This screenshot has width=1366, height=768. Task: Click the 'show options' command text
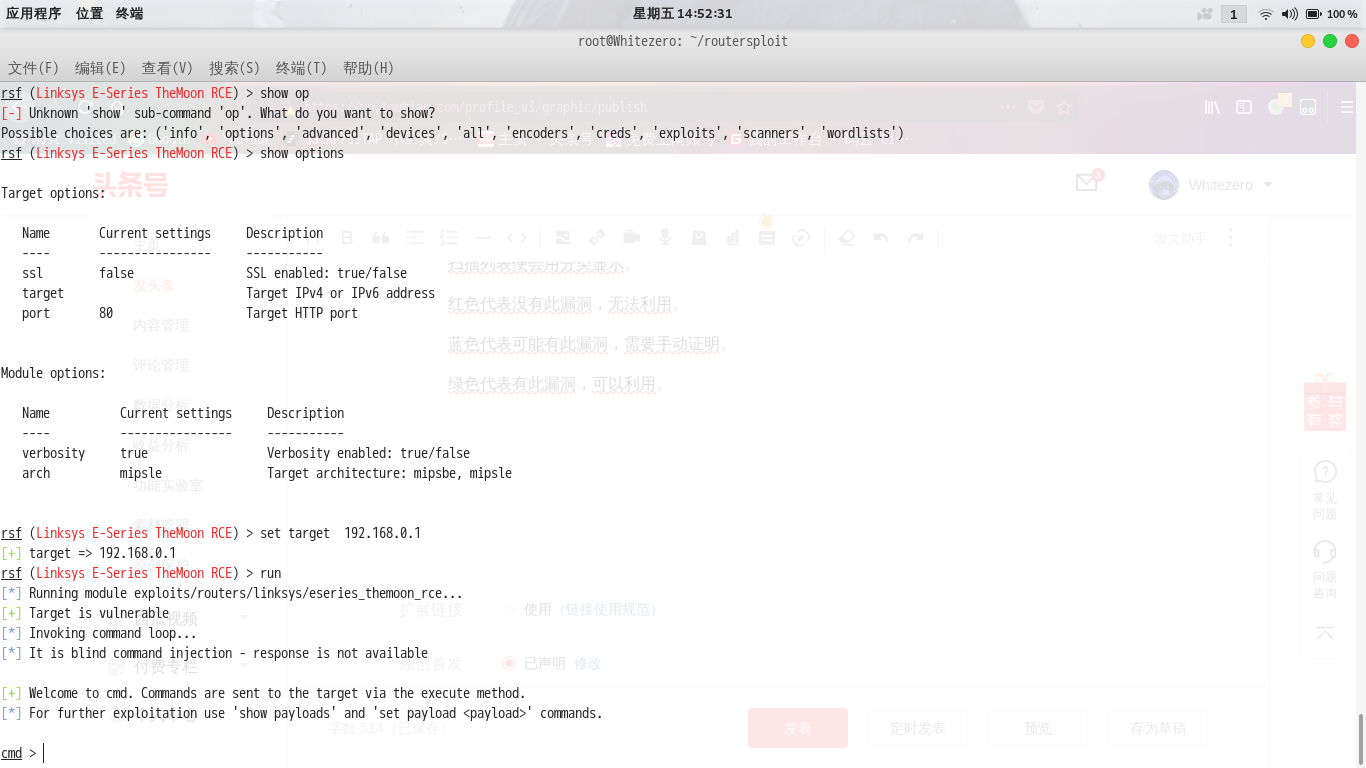coord(302,153)
